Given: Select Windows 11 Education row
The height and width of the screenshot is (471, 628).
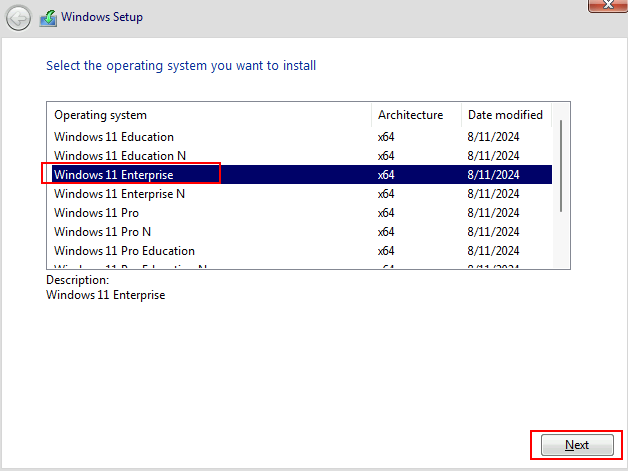Looking at the screenshot, I should pos(302,137).
